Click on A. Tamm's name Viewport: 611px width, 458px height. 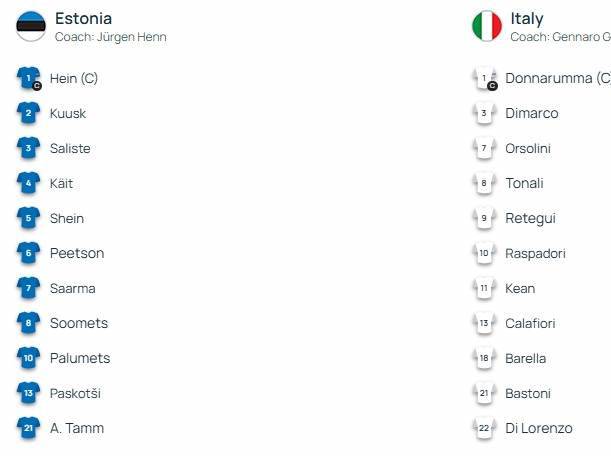coord(77,428)
